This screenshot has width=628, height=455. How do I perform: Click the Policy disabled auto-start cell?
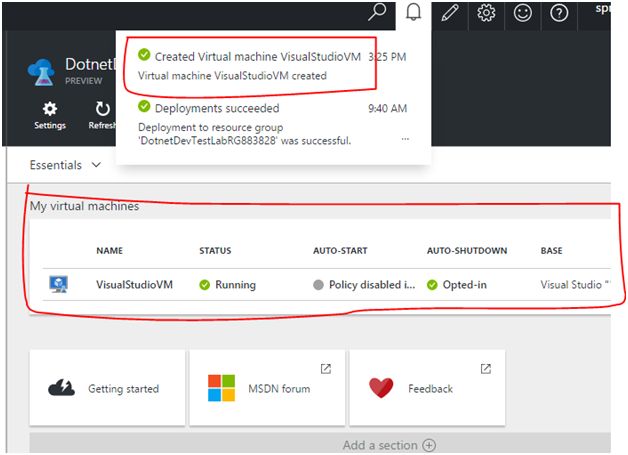pos(364,285)
